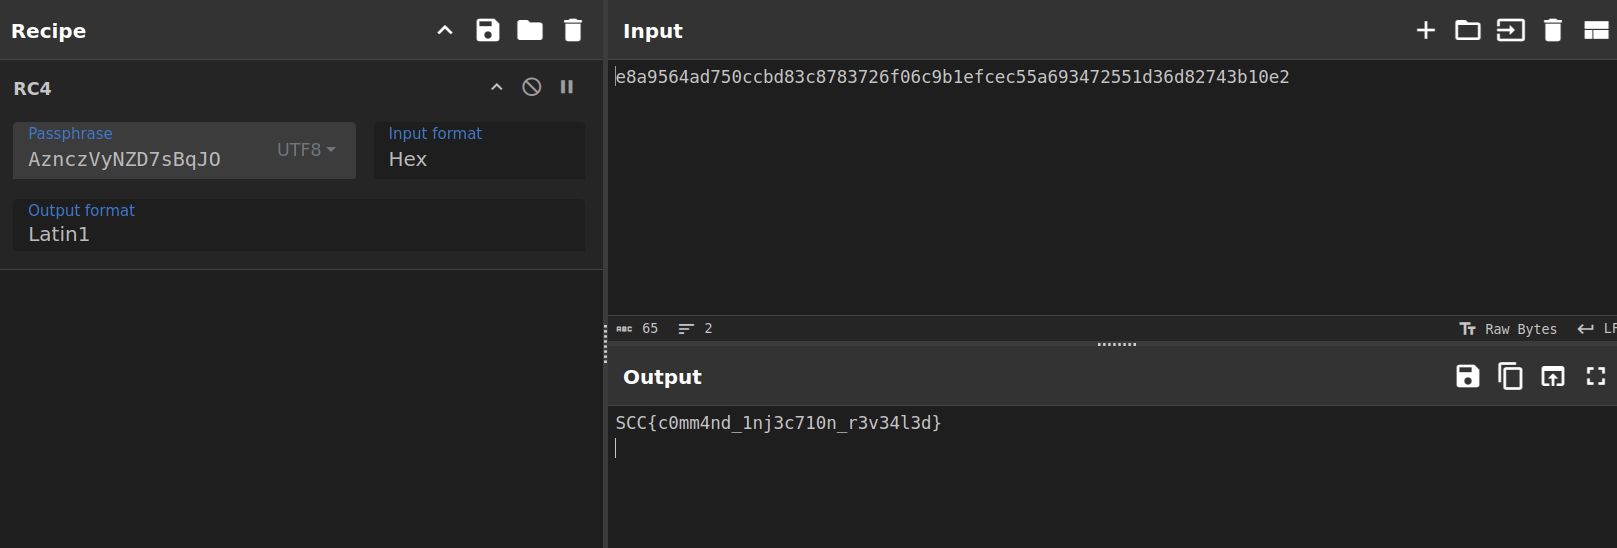Screen dimensions: 1617x548
Task: Load a recipe using the folder icon
Action: 530,30
